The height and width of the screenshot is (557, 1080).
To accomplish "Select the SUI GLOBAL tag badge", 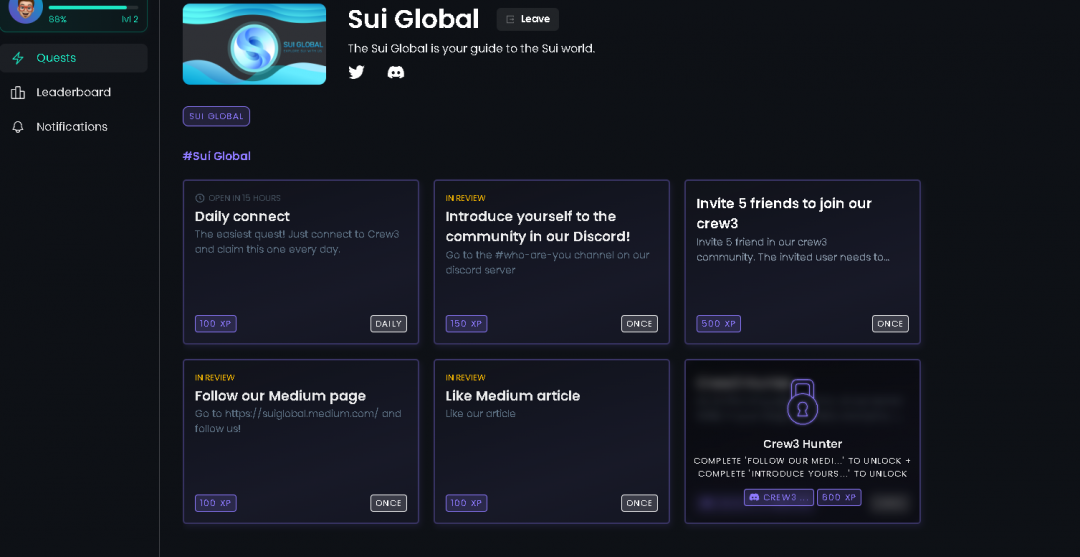I will (216, 116).
